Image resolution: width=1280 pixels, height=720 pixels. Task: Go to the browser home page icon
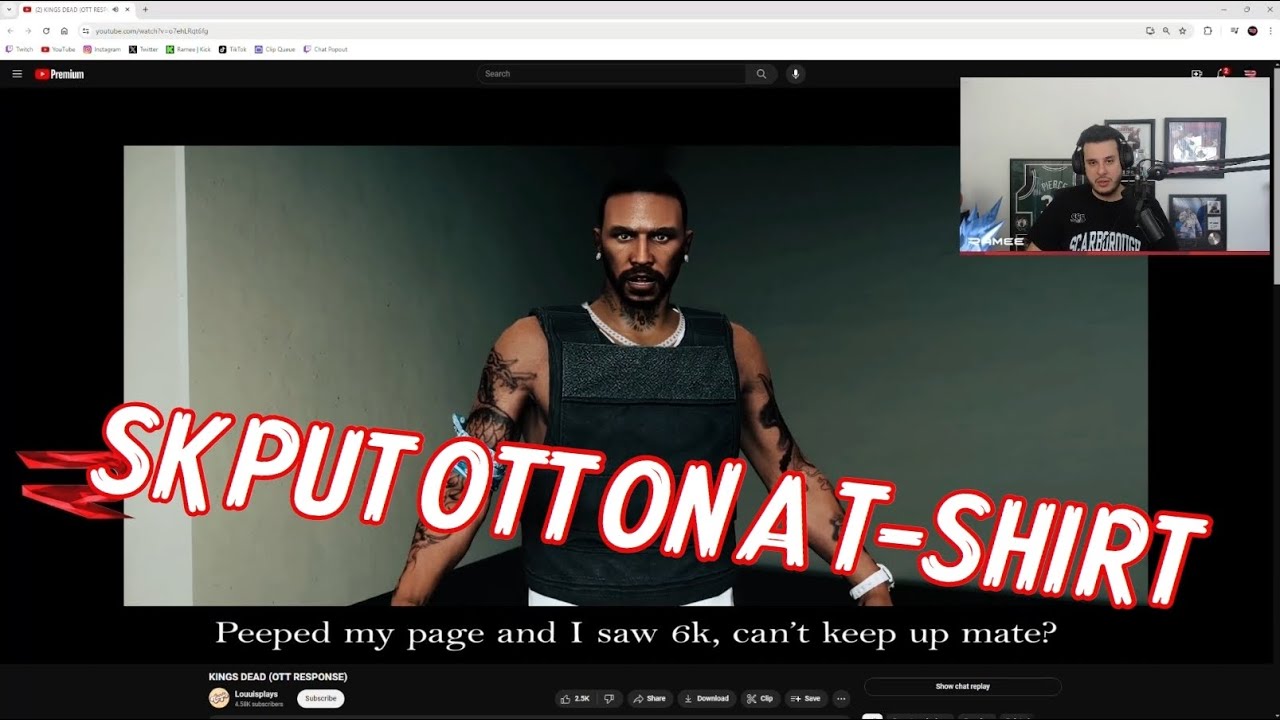click(x=64, y=31)
